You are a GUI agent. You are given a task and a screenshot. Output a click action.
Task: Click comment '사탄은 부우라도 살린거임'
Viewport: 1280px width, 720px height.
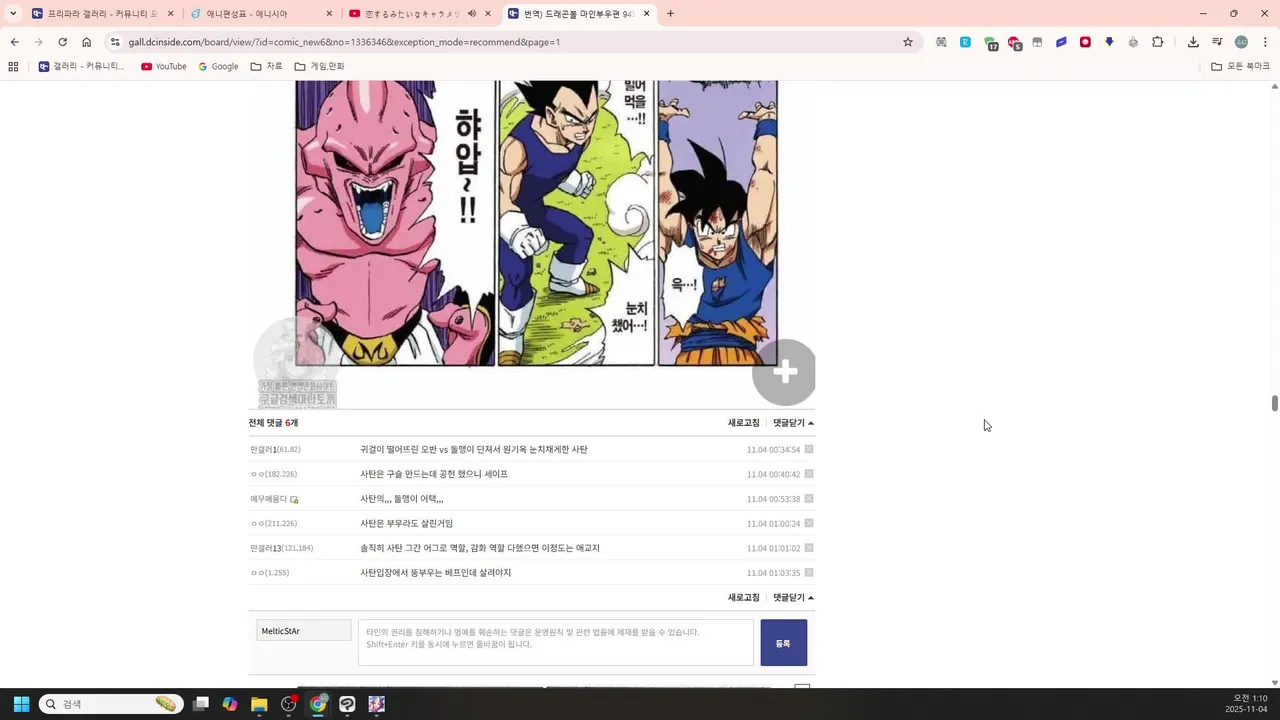[406, 523]
